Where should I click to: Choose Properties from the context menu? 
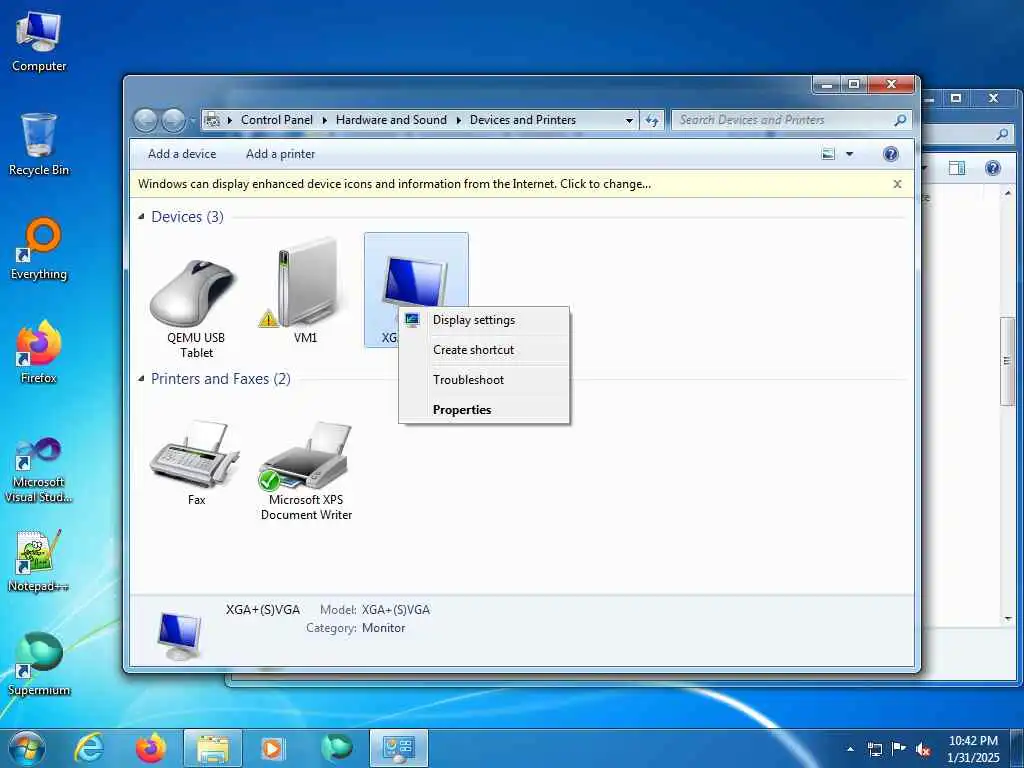pyautogui.click(x=484, y=410)
